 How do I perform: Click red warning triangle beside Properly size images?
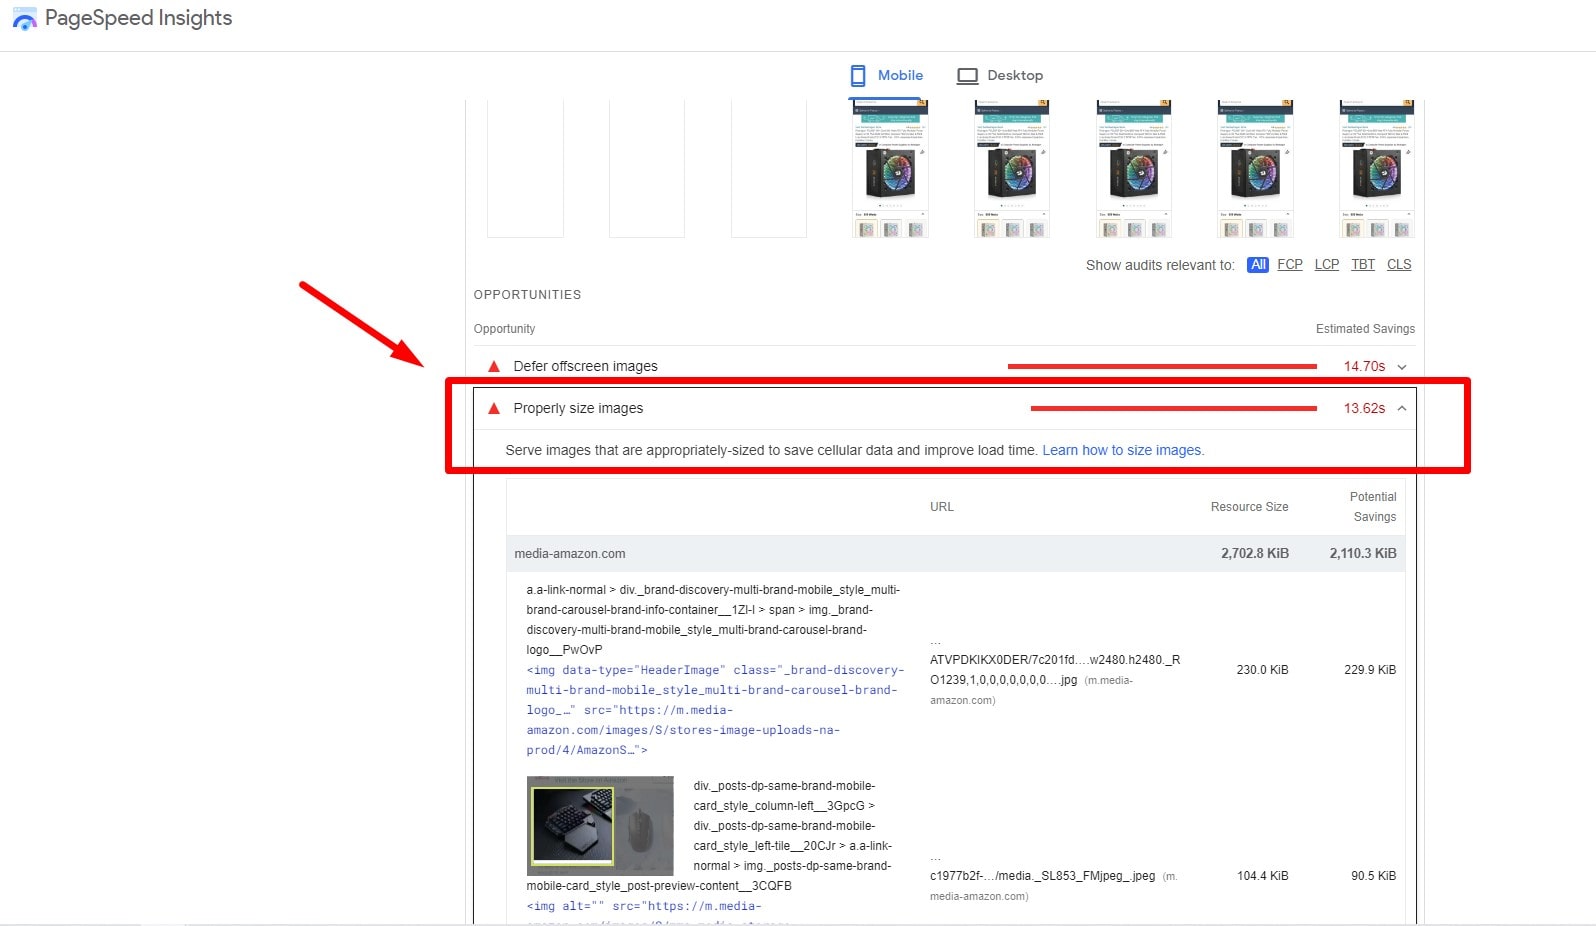[x=493, y=409]
